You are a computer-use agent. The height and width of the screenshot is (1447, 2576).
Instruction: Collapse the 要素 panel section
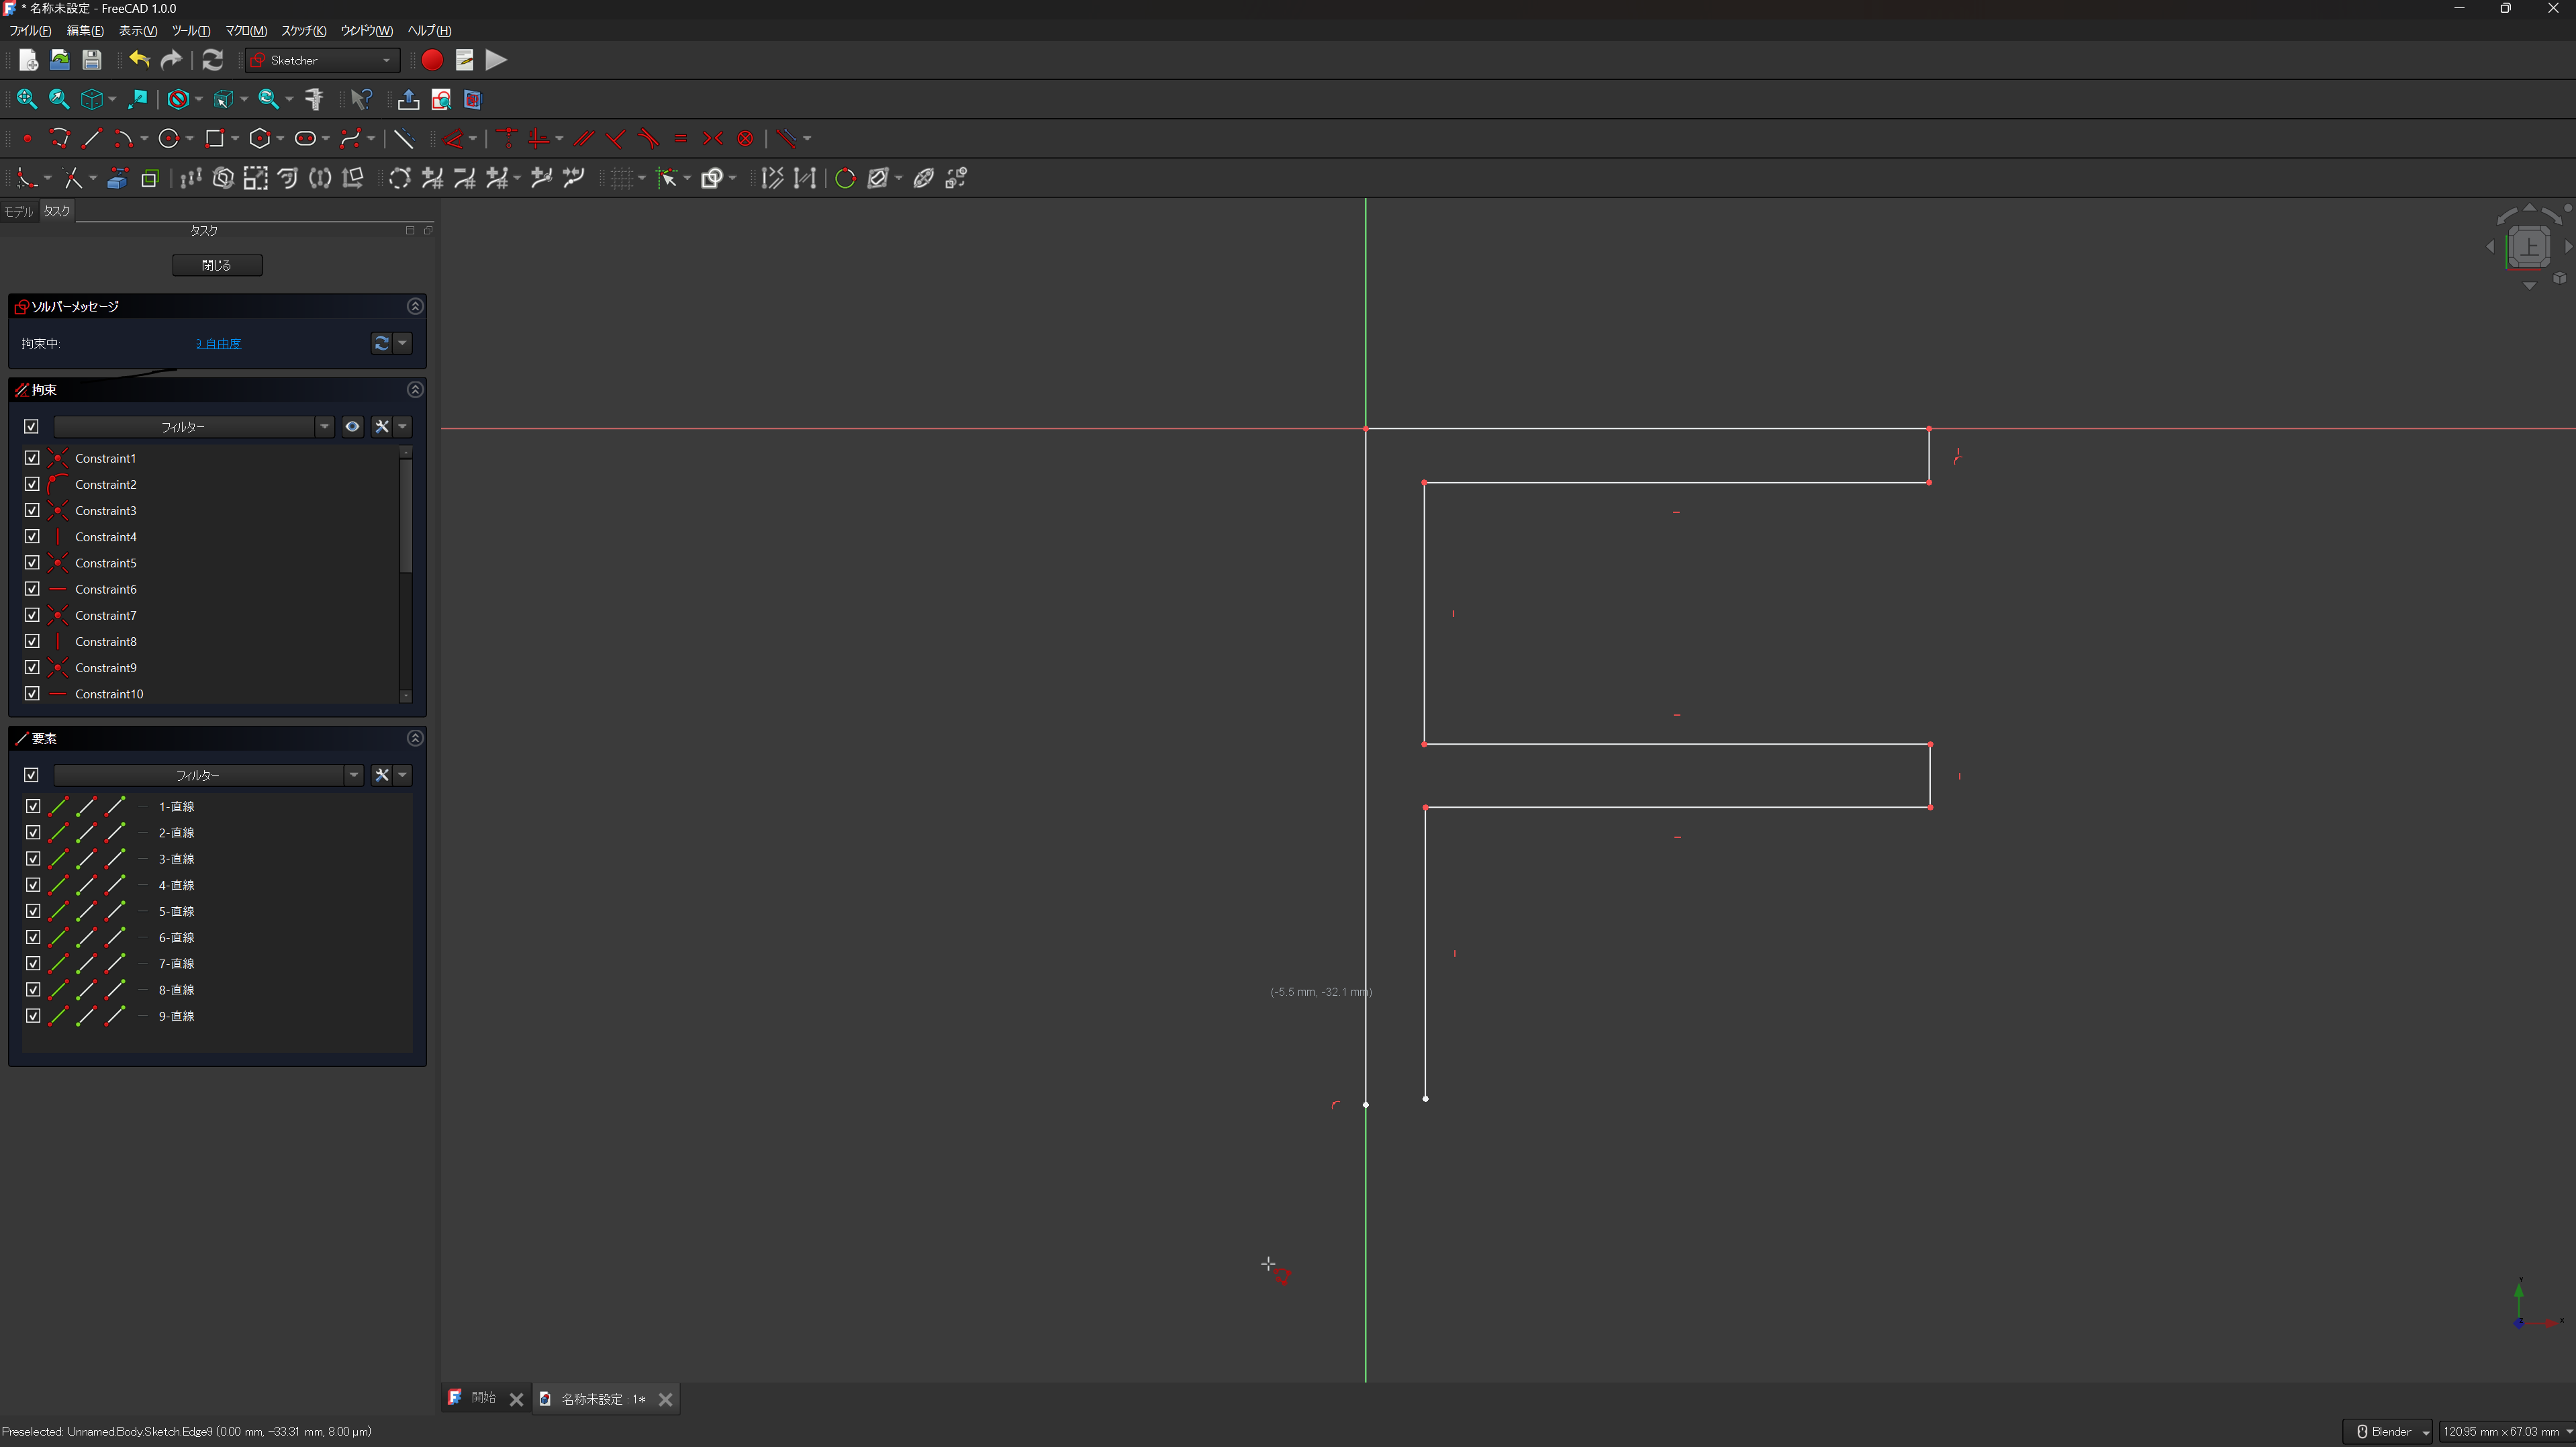[415, 738]
